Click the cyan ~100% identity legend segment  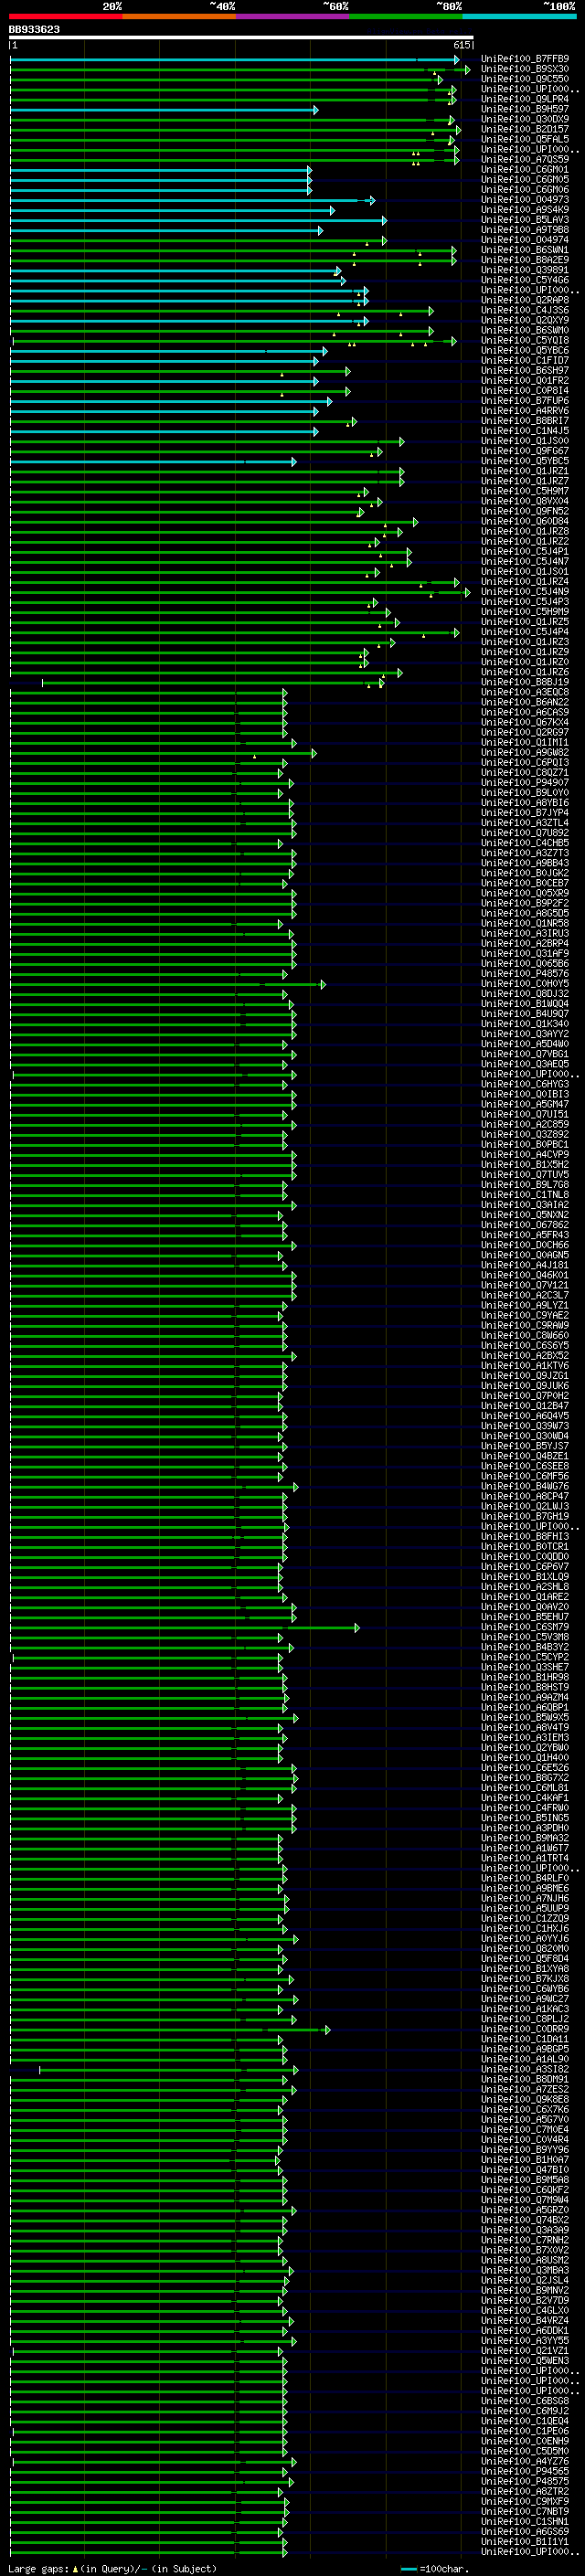(519, 16)
